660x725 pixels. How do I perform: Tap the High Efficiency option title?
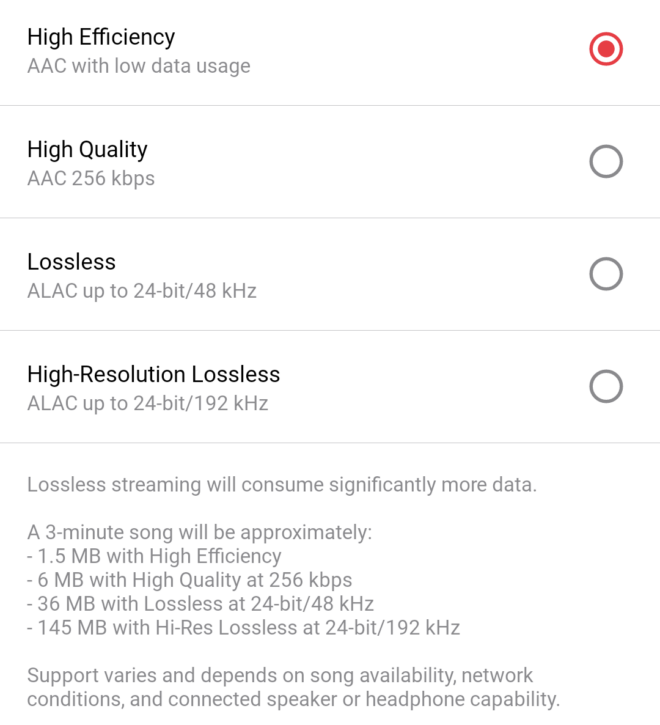pyautogui.click(x=101, y=38)
